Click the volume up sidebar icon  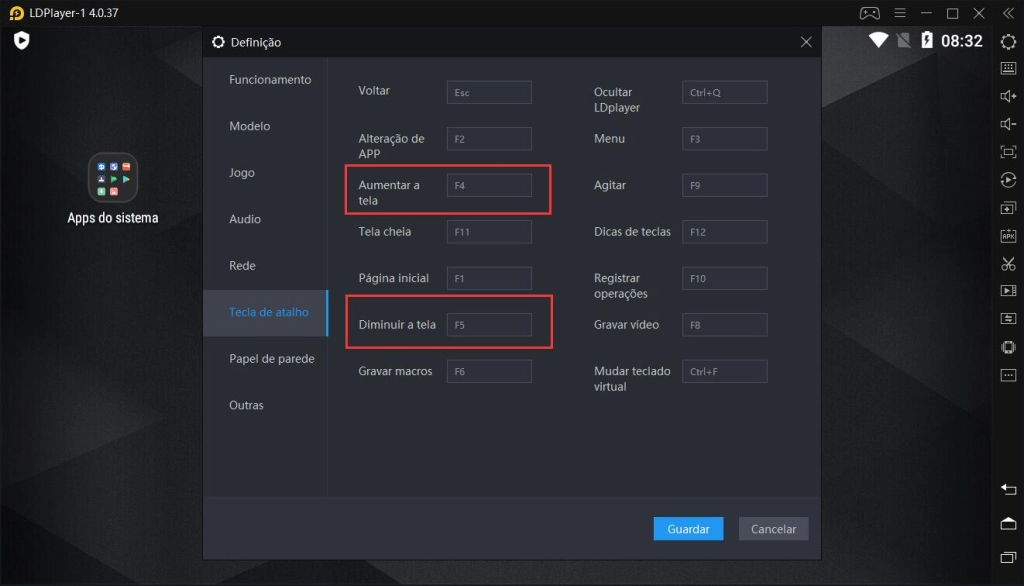click(x=1008, y=96)
